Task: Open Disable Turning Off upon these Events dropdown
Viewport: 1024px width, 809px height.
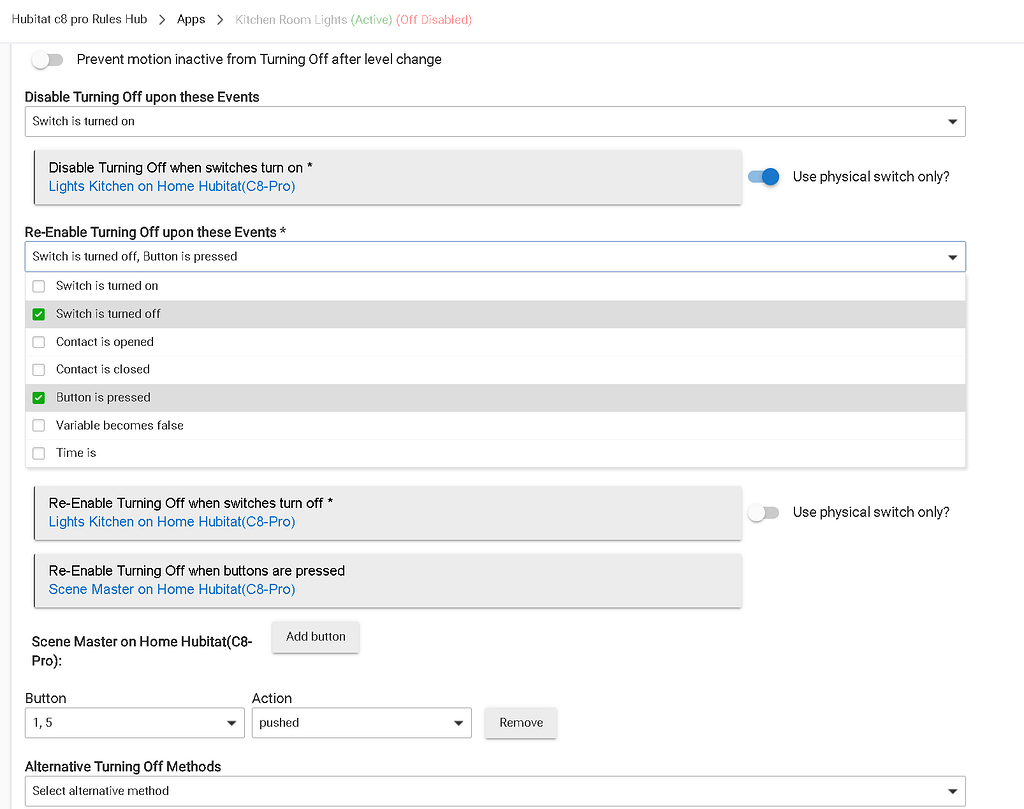Action: click(x=494, y=122)
